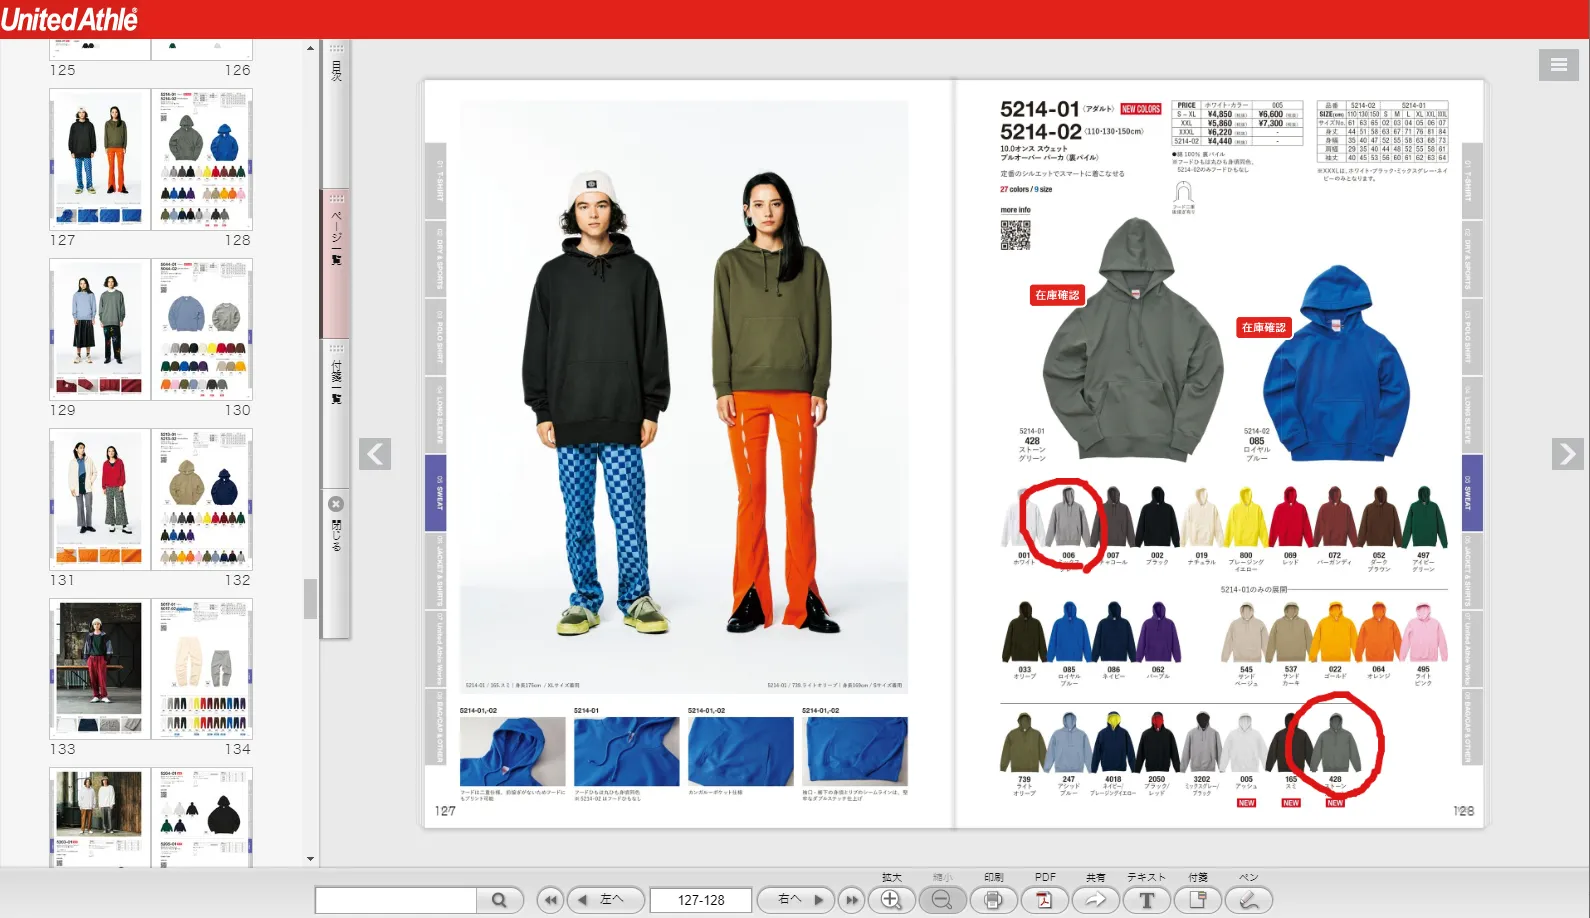1590x918 pixels.
Task: Pick the 247 acid blue hoodie color
Action: coord(1069,742)
